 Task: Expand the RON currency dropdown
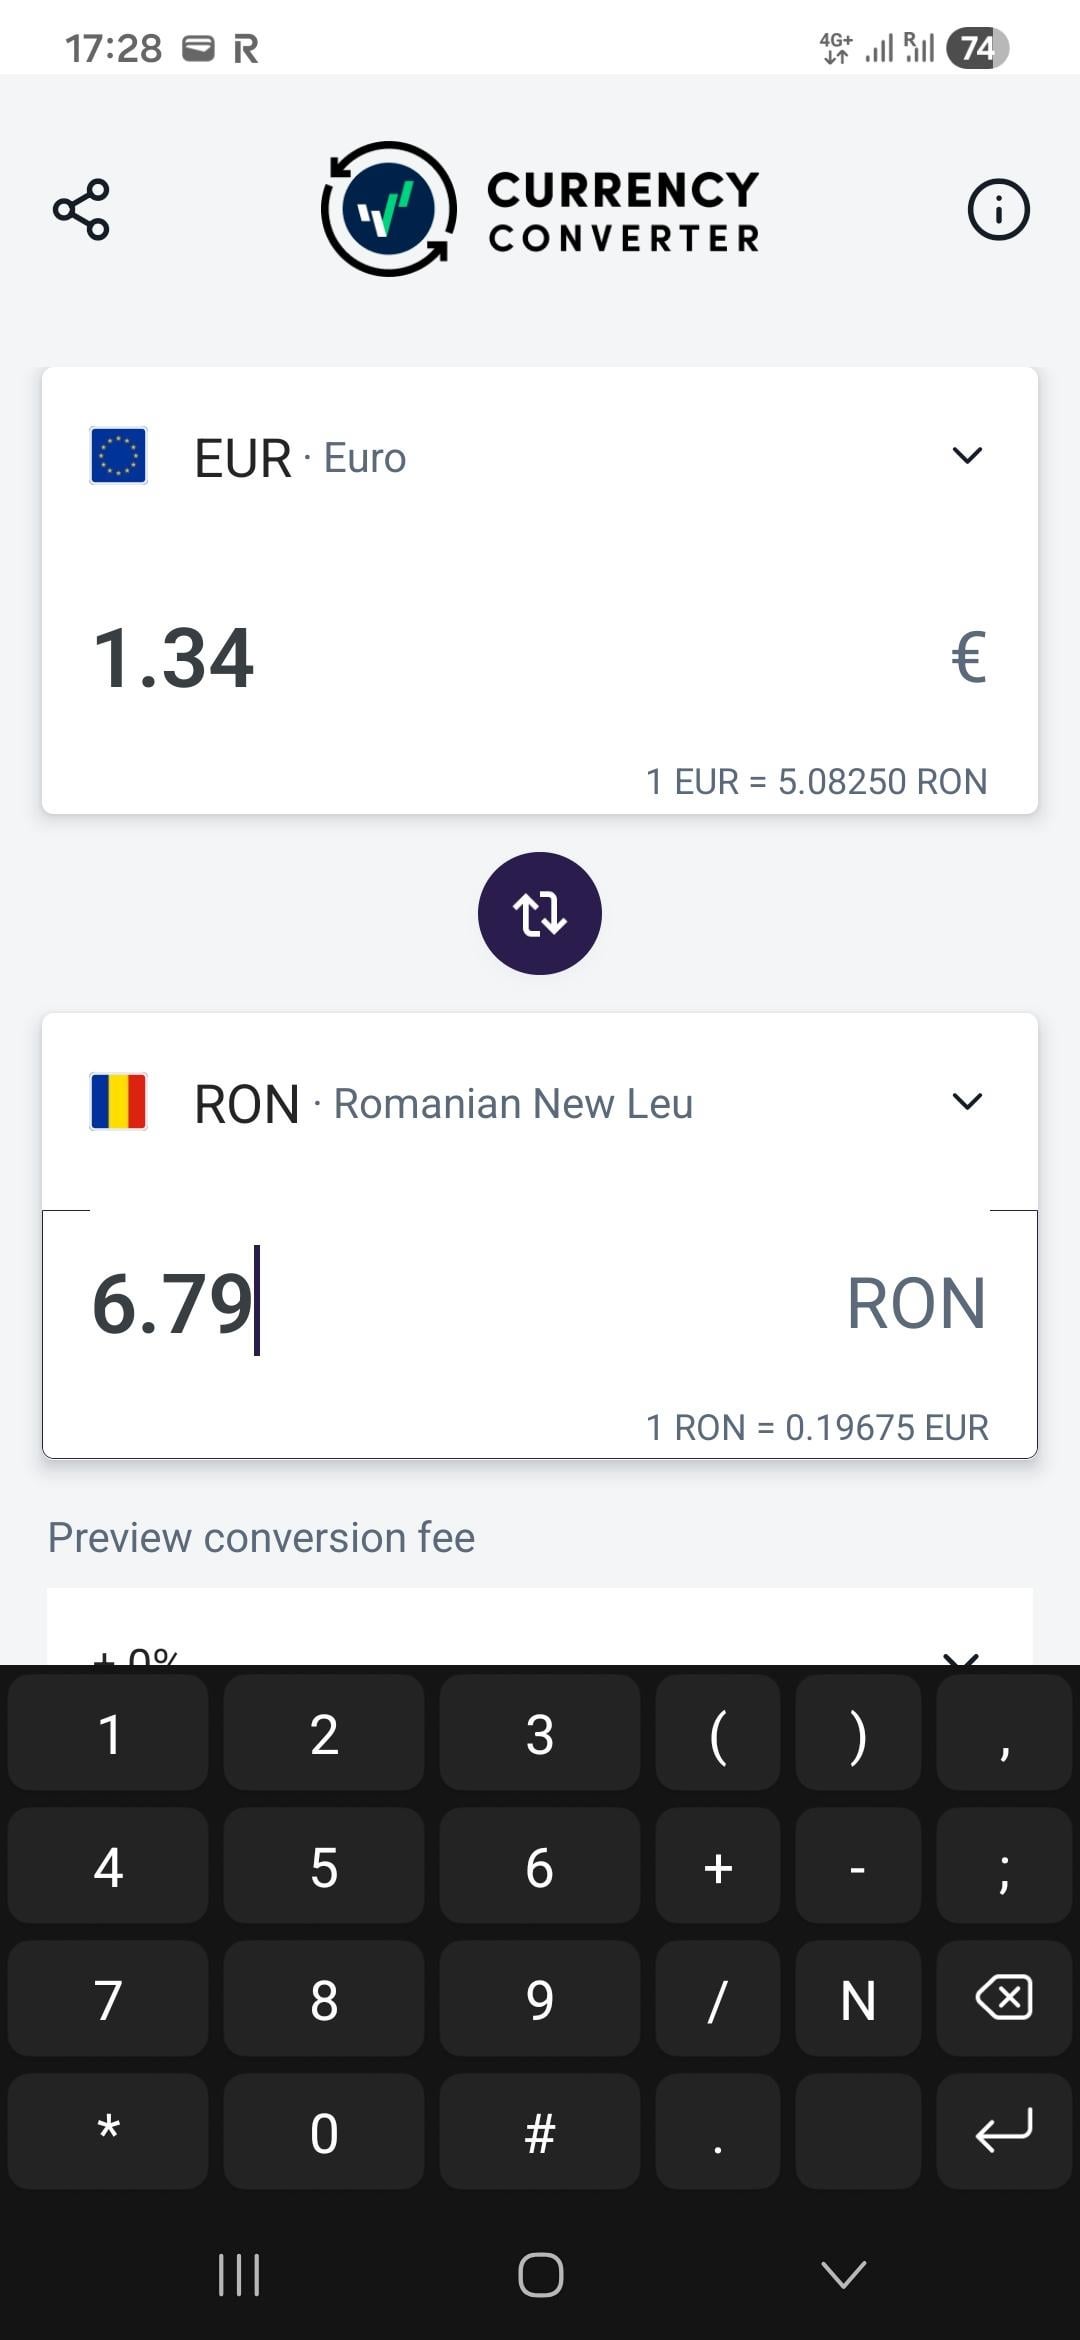tap(966, 1102)
